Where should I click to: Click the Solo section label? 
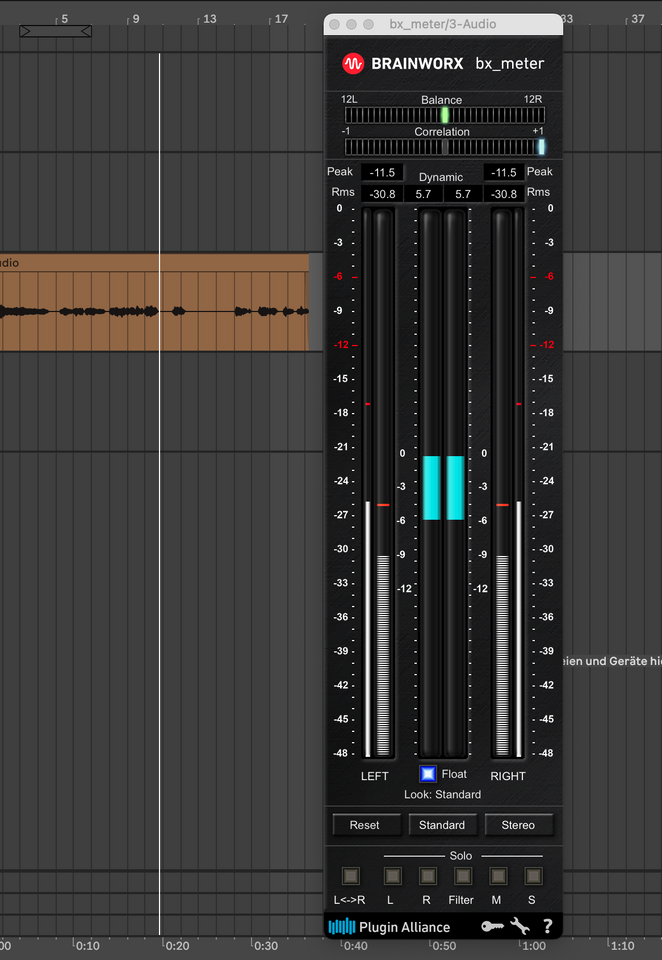(x=461, y=856)
